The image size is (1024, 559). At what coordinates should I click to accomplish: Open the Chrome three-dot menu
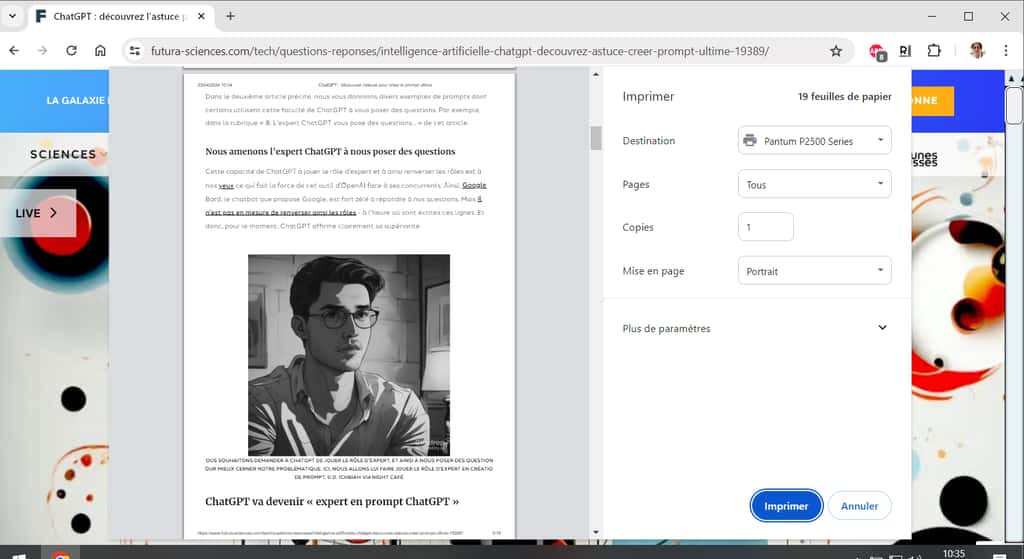click(x=1006, y=50)
